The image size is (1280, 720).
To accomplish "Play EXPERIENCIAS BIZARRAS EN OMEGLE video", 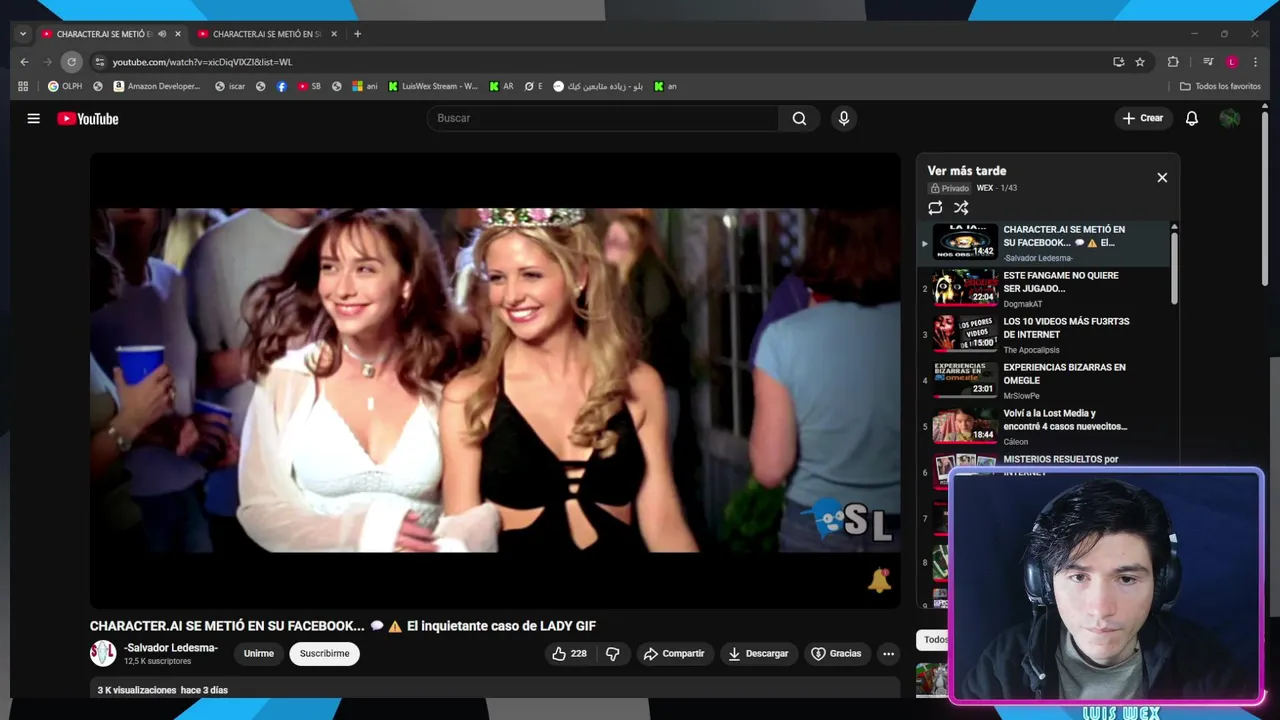I will pyautogui.click(x=1046, y=380).
